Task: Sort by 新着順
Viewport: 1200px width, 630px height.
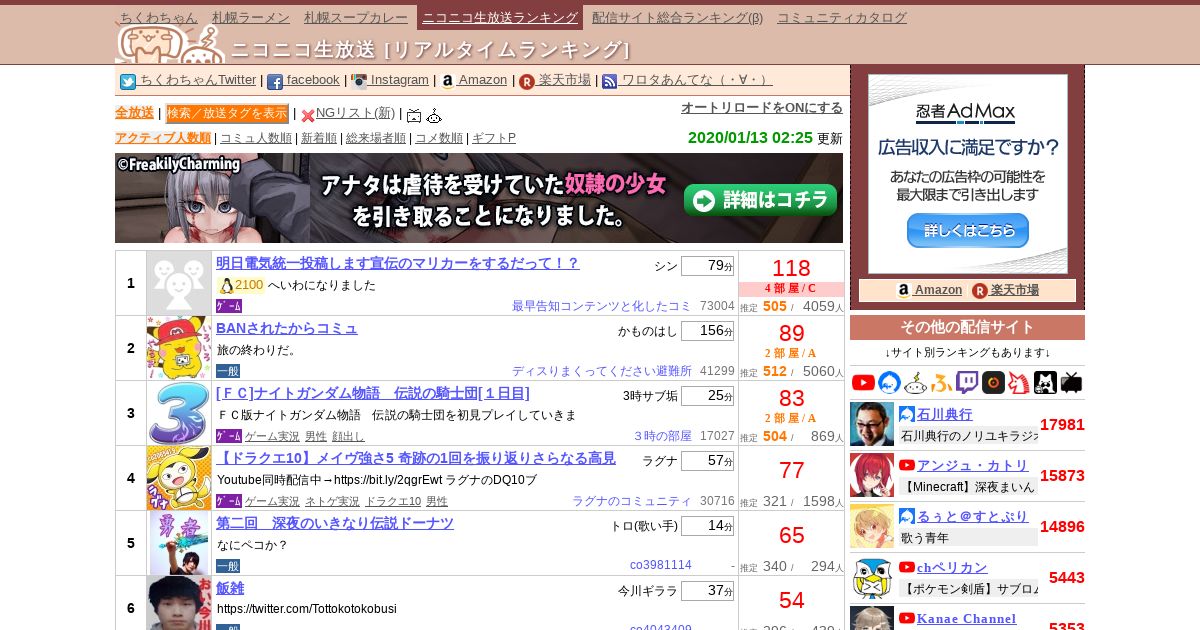Action: tap(319, 138)
